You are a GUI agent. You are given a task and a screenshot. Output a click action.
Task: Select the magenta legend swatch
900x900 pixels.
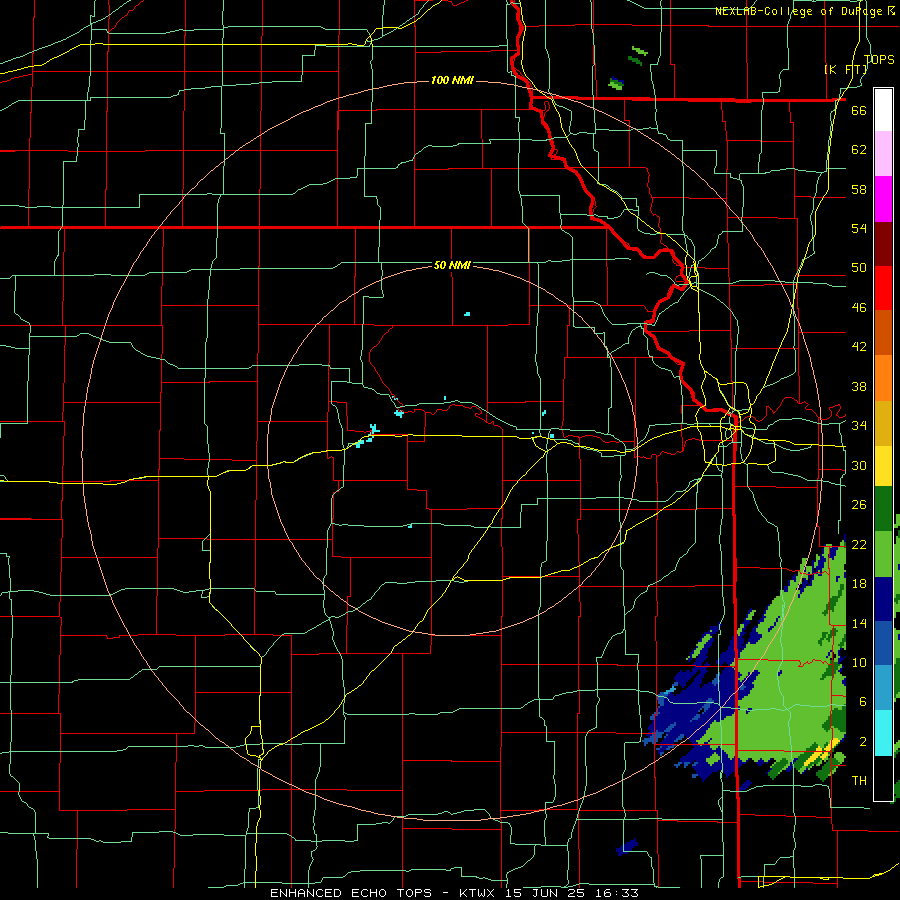[x=883, y=199]
